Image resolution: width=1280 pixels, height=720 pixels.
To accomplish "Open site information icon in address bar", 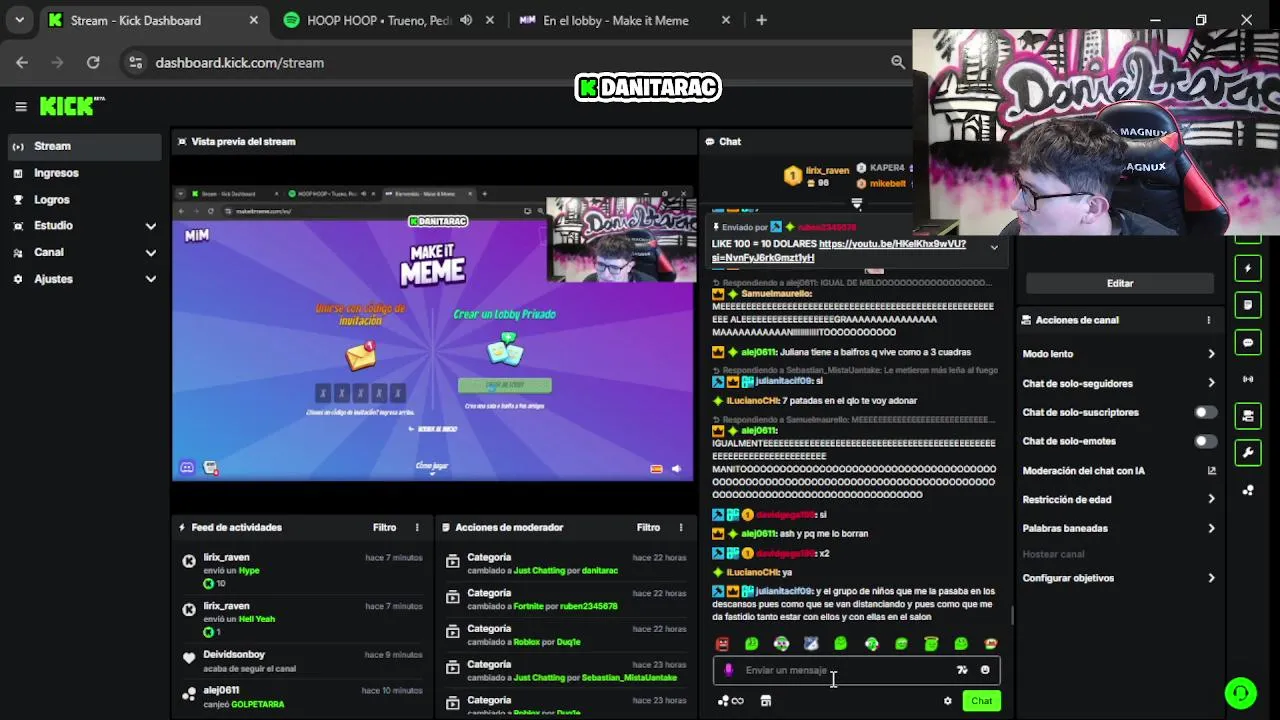I will [x=136, y=62].
